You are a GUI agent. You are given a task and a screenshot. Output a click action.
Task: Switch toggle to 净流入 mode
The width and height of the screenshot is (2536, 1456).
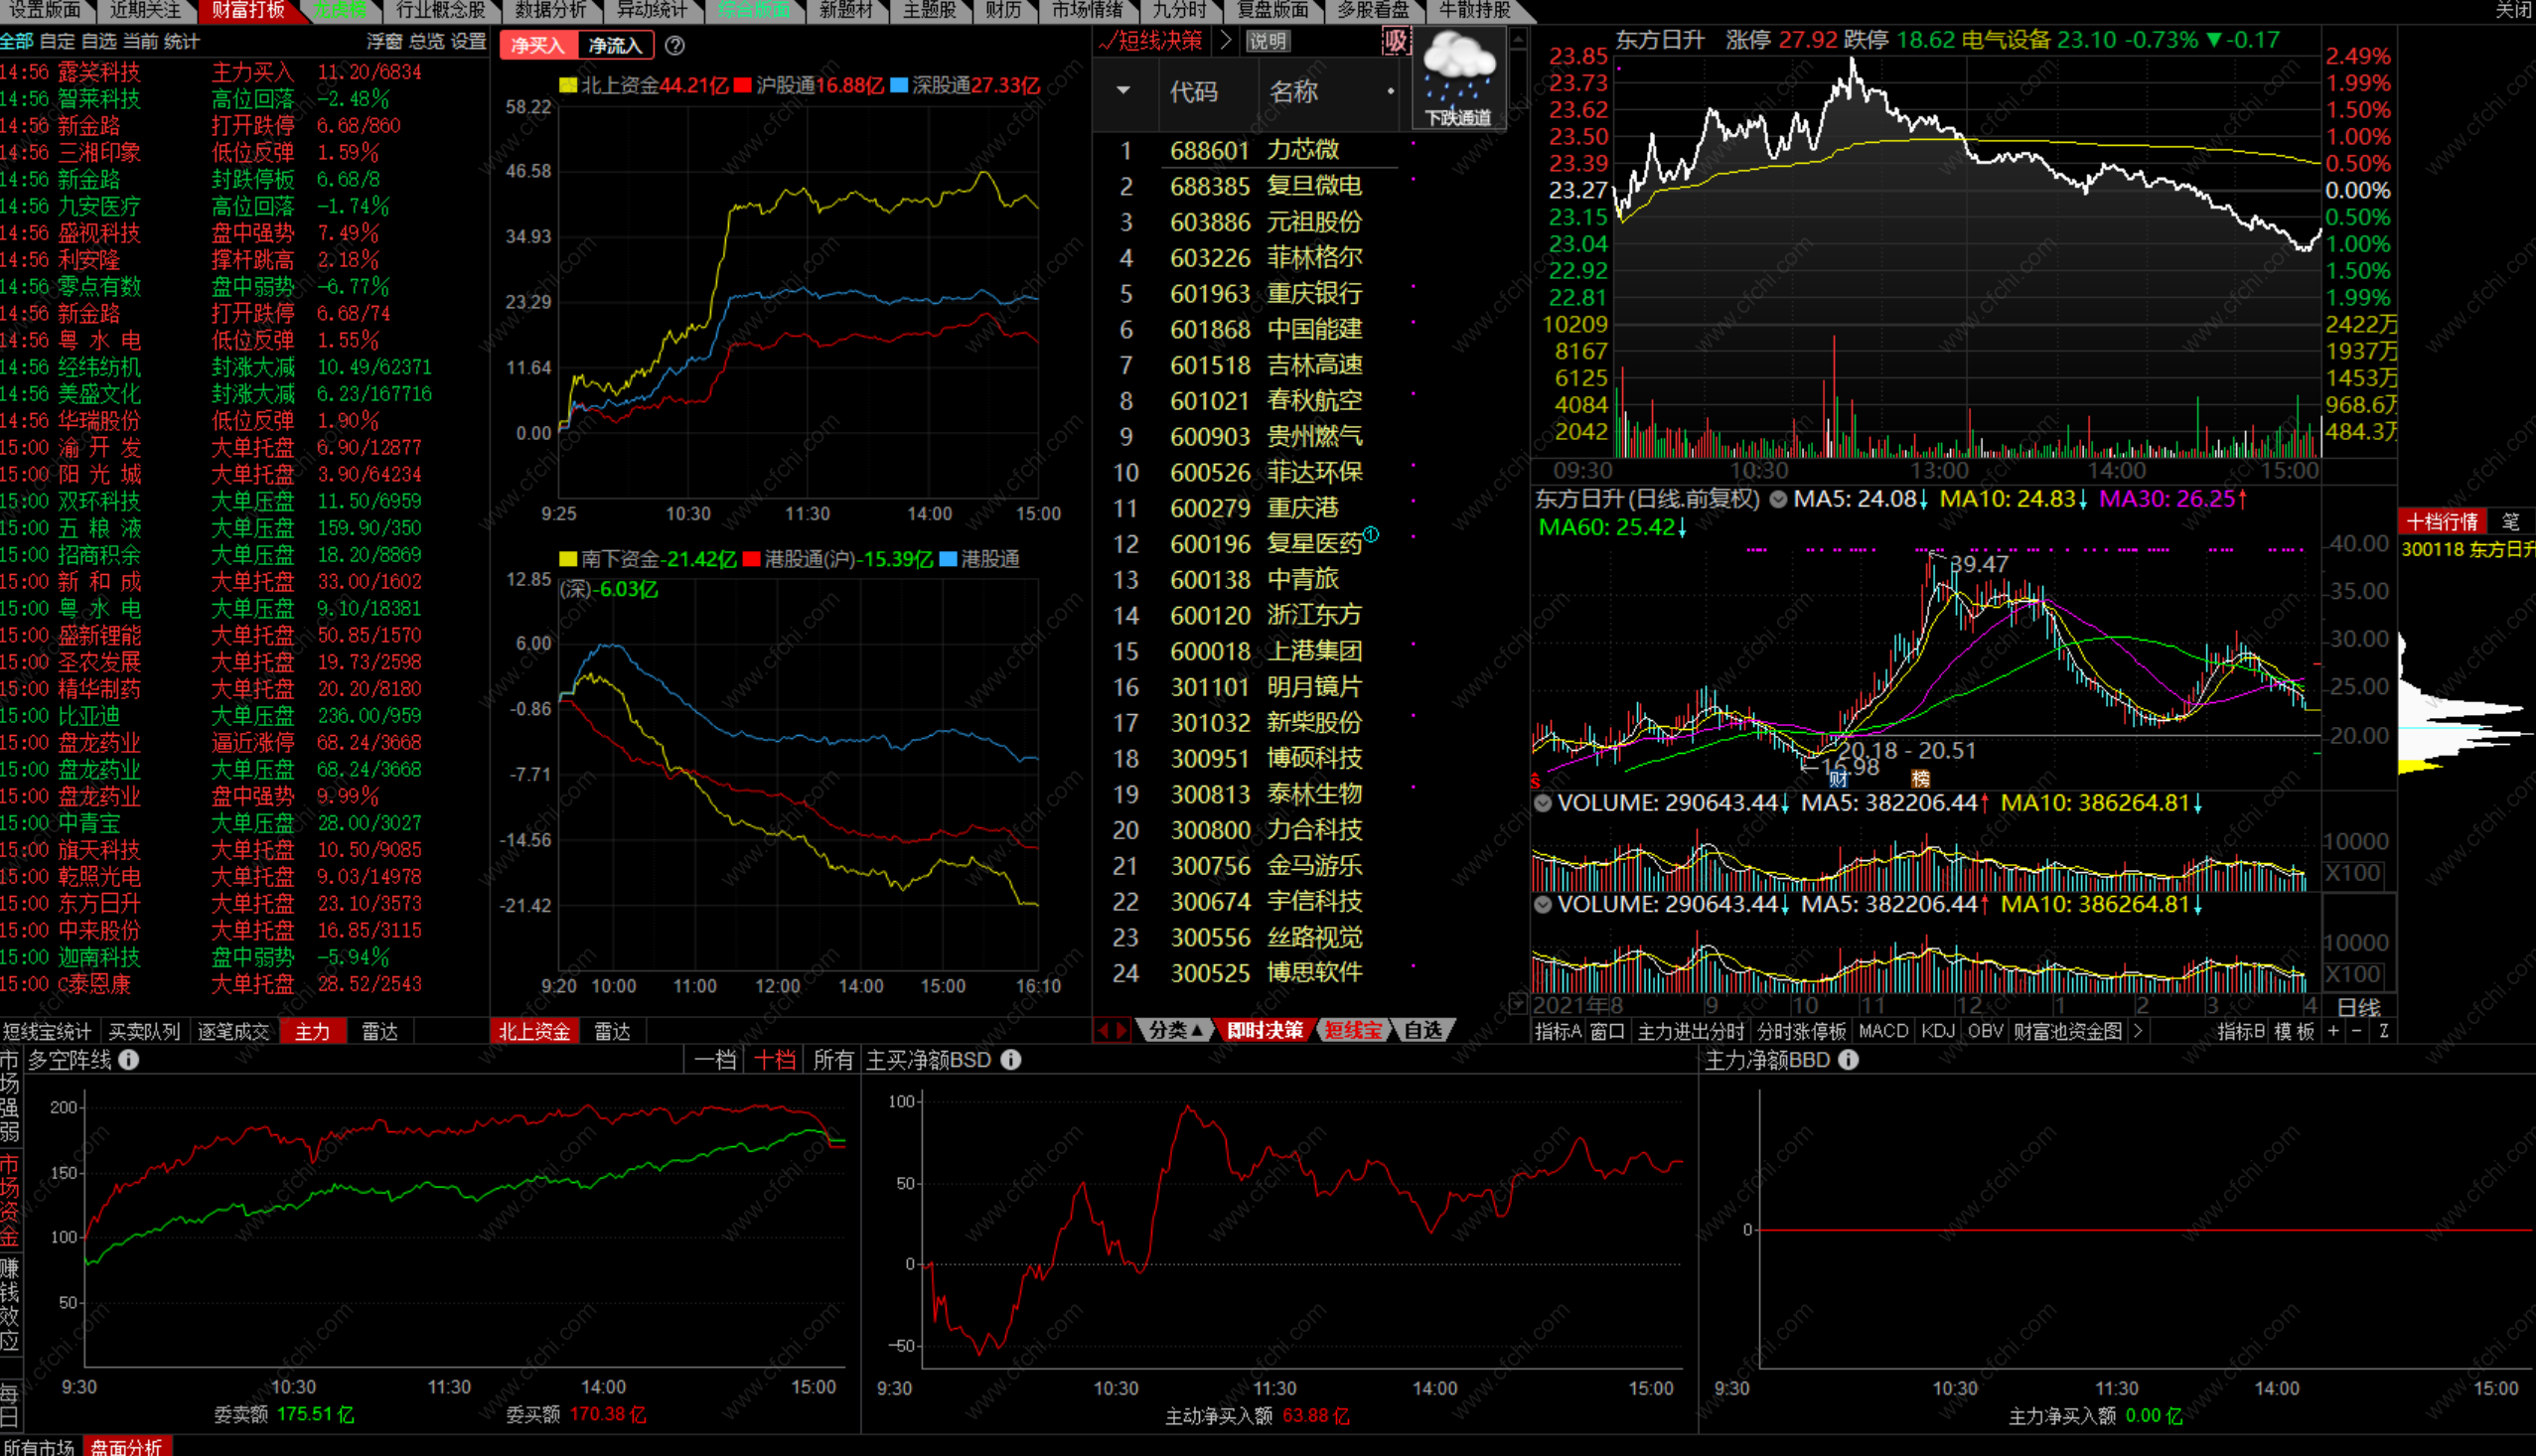[614, 45]
